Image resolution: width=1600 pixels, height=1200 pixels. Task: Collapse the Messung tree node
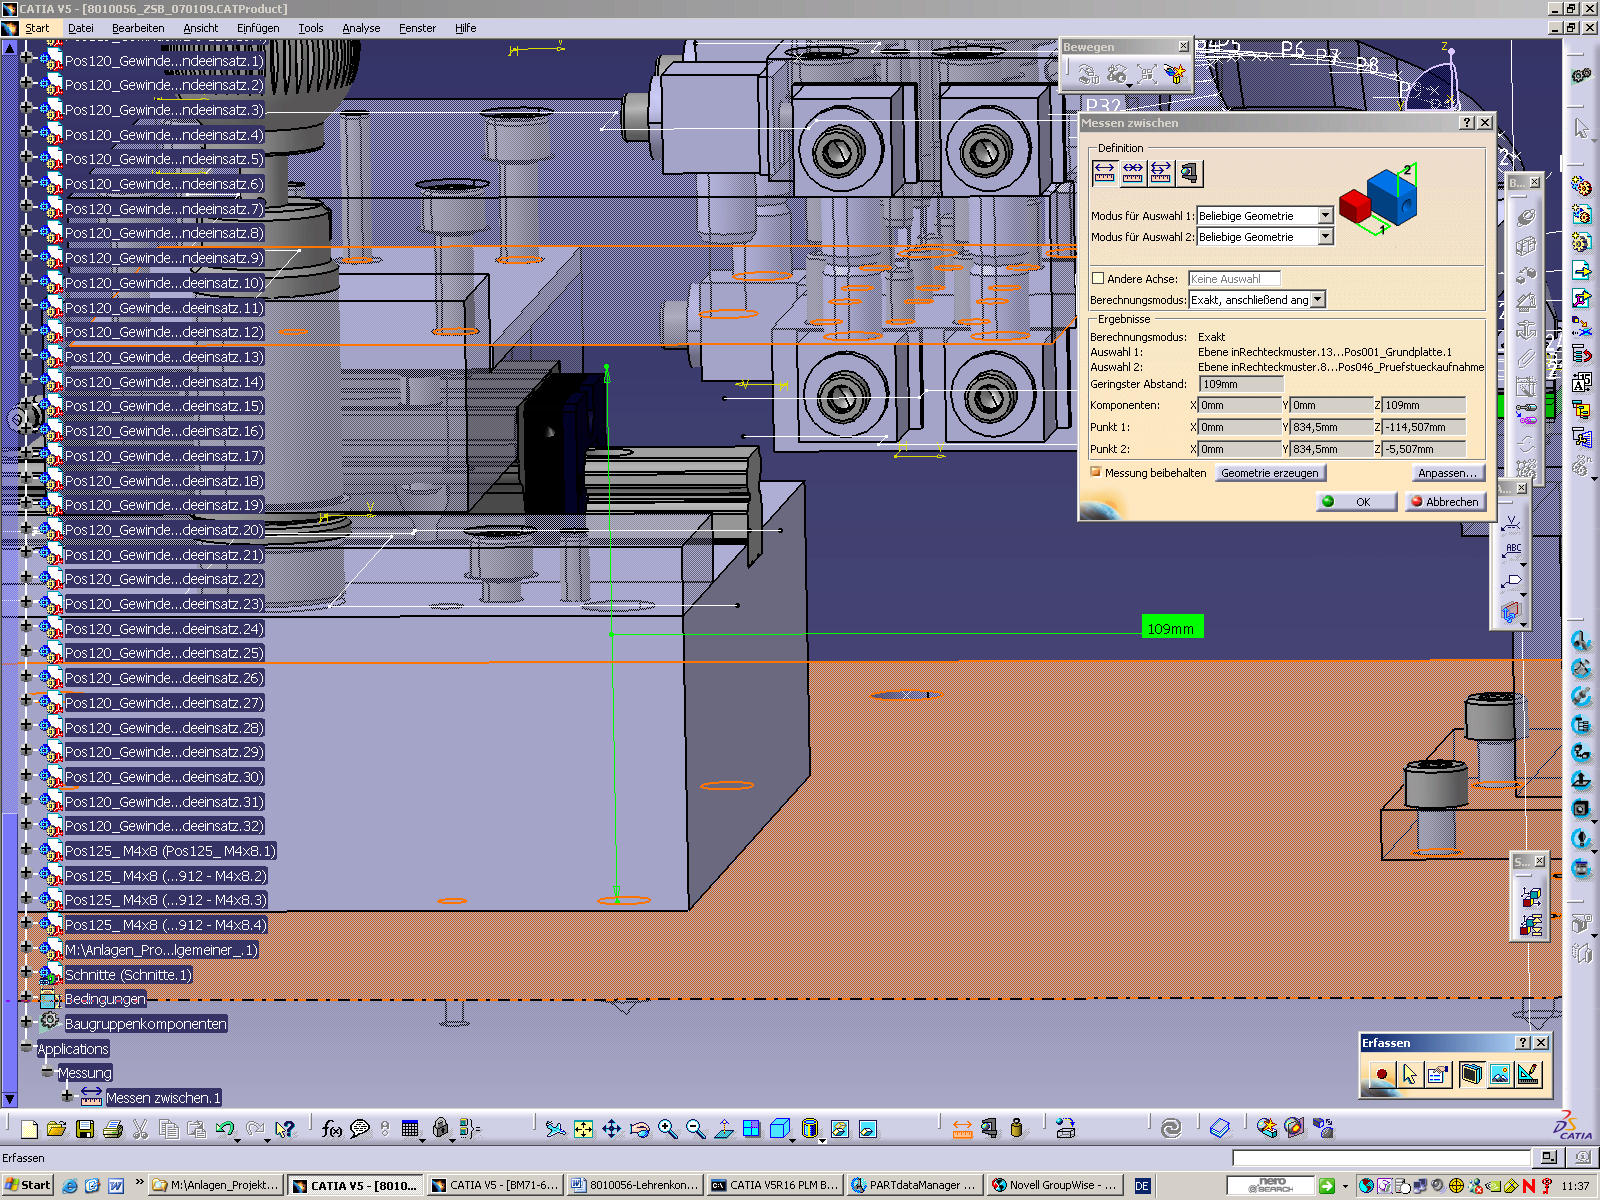pos(47,1073)
